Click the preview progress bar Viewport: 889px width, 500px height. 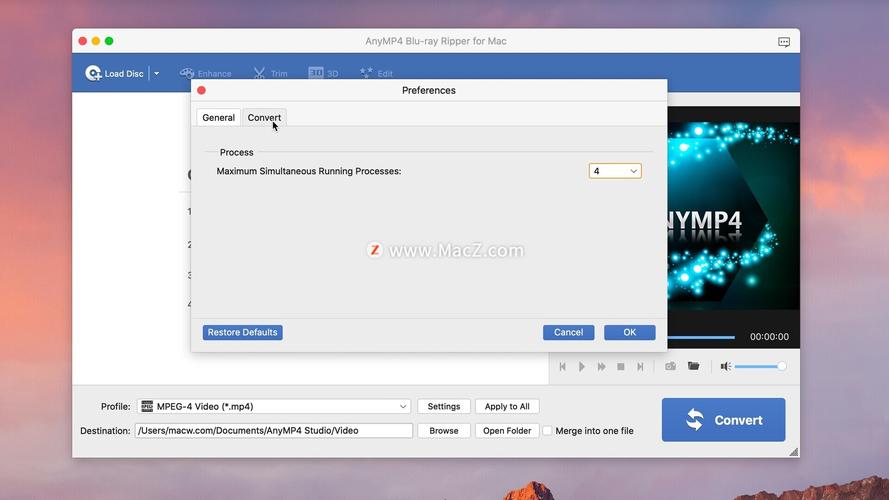click(x=701, y=337)
